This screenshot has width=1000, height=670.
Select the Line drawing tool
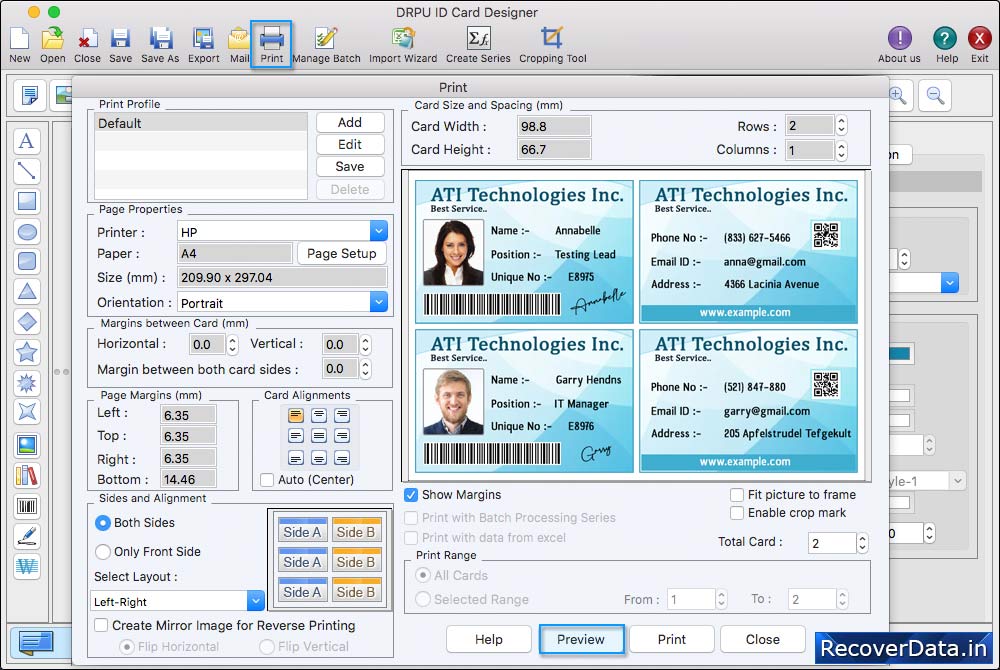pyautogui.click(x=27, y=171)
